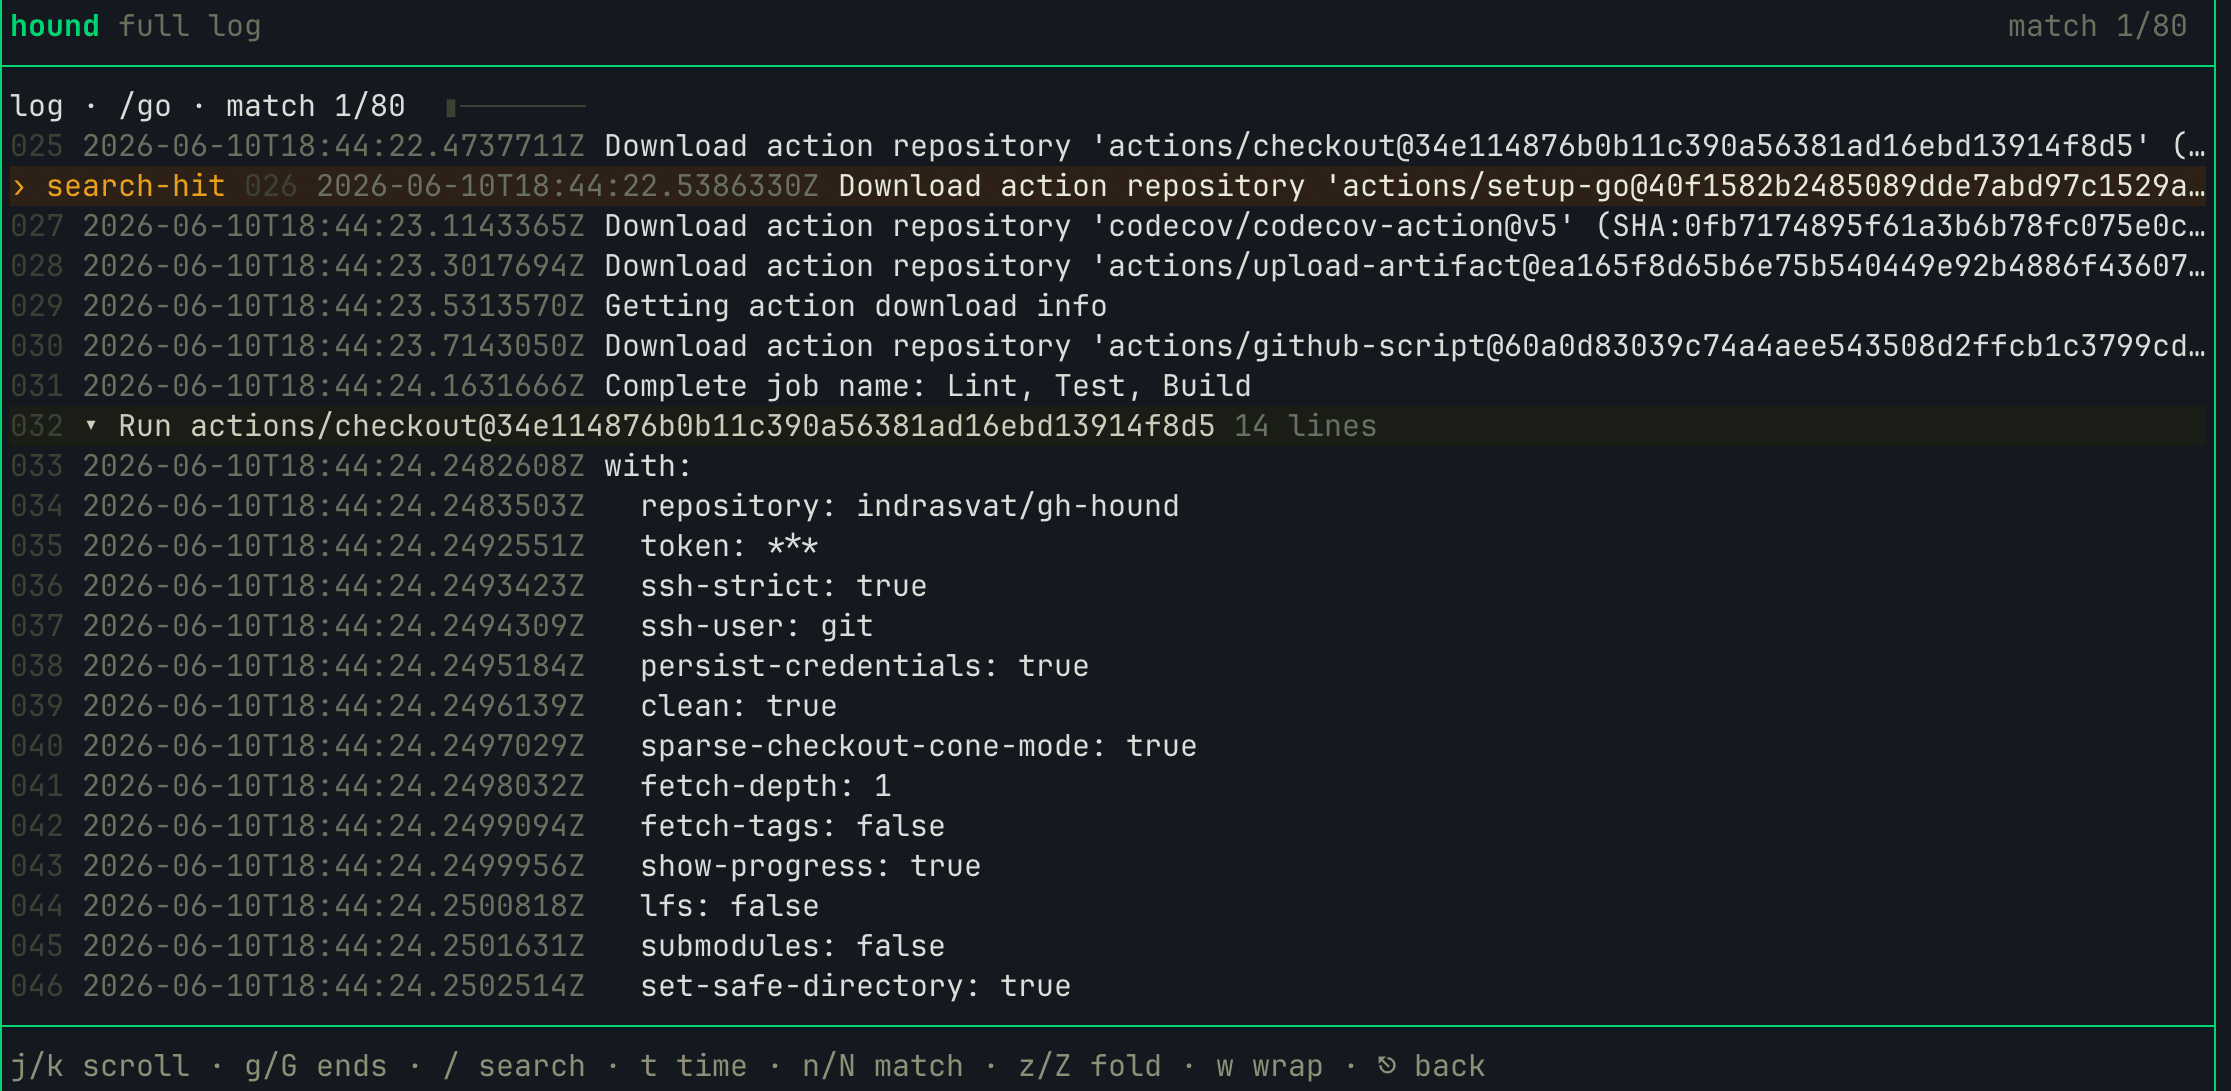Select 'fetch-depth: 1' line
The image size is (2231, 1091).
(x=1108, y=786)
